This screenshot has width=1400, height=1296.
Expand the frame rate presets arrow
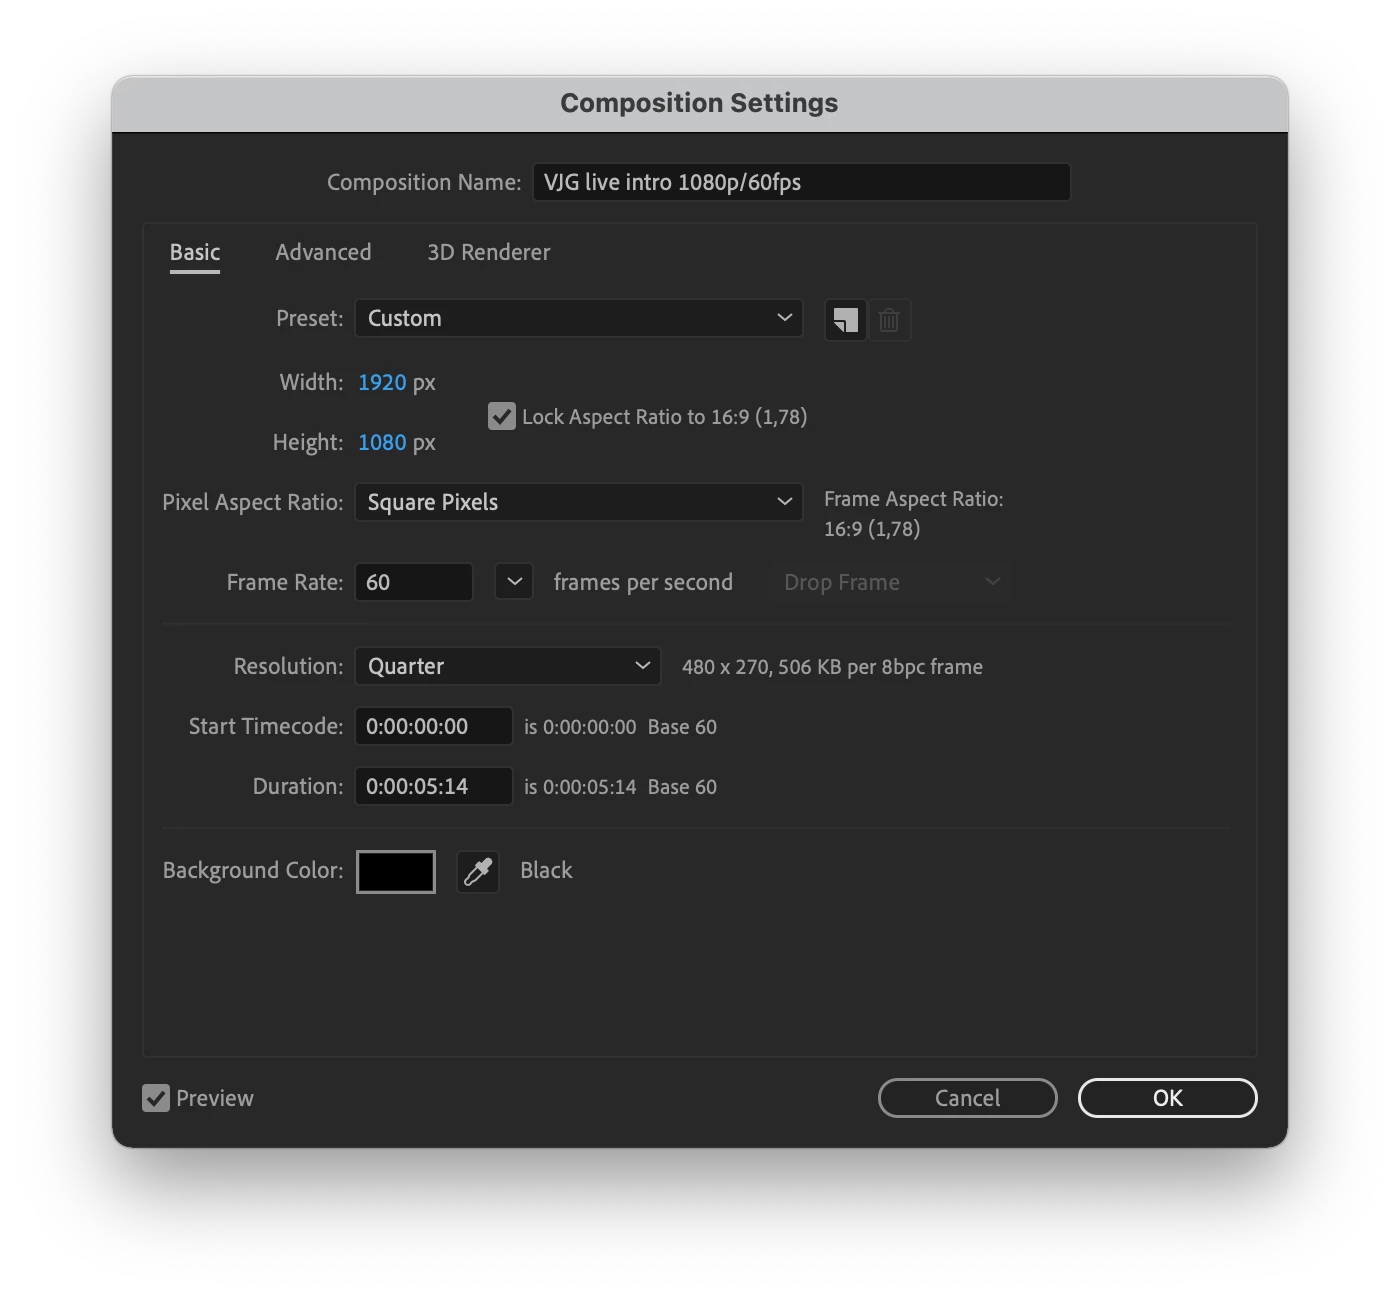514,582
